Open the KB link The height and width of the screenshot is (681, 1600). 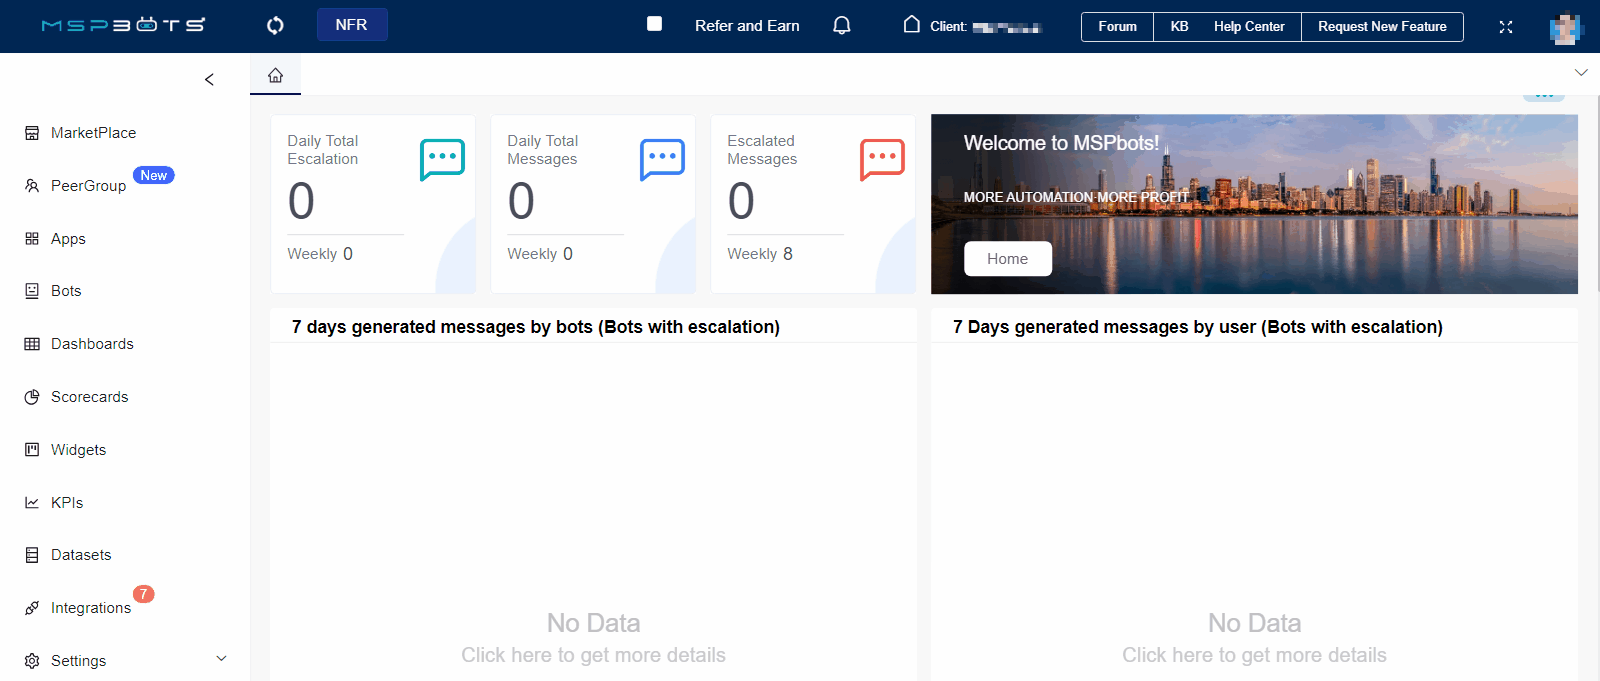point(1179,27)
